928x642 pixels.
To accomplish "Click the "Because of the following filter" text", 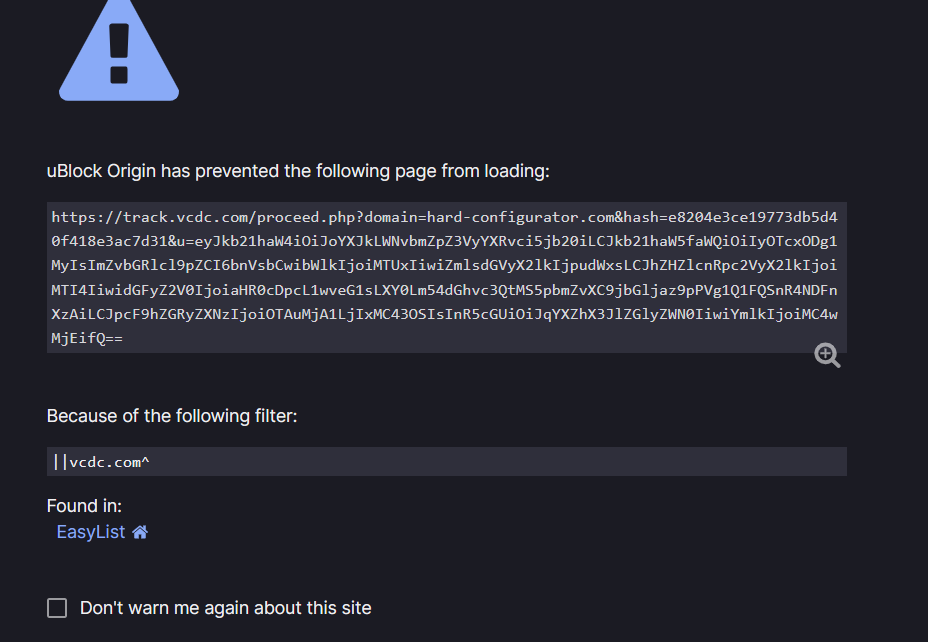I will (x=172, y=416).
